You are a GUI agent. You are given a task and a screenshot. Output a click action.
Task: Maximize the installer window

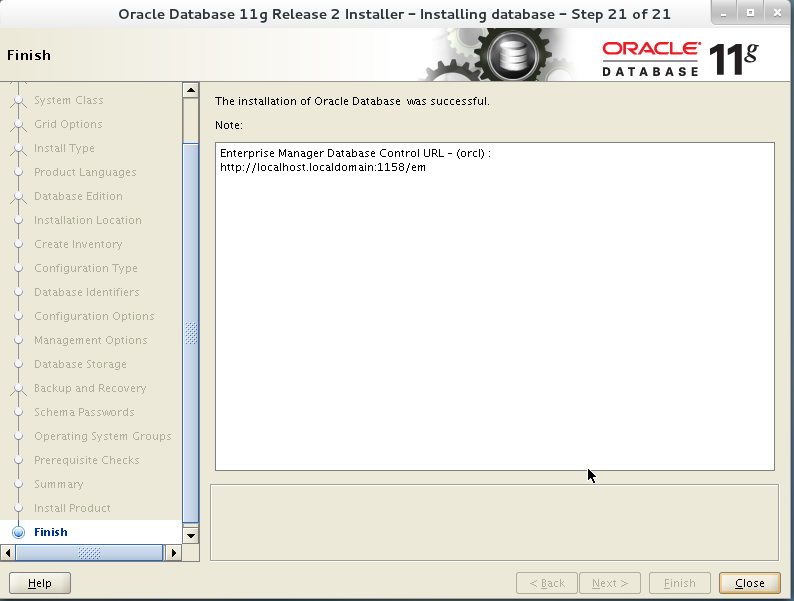[x=750, y=13]
